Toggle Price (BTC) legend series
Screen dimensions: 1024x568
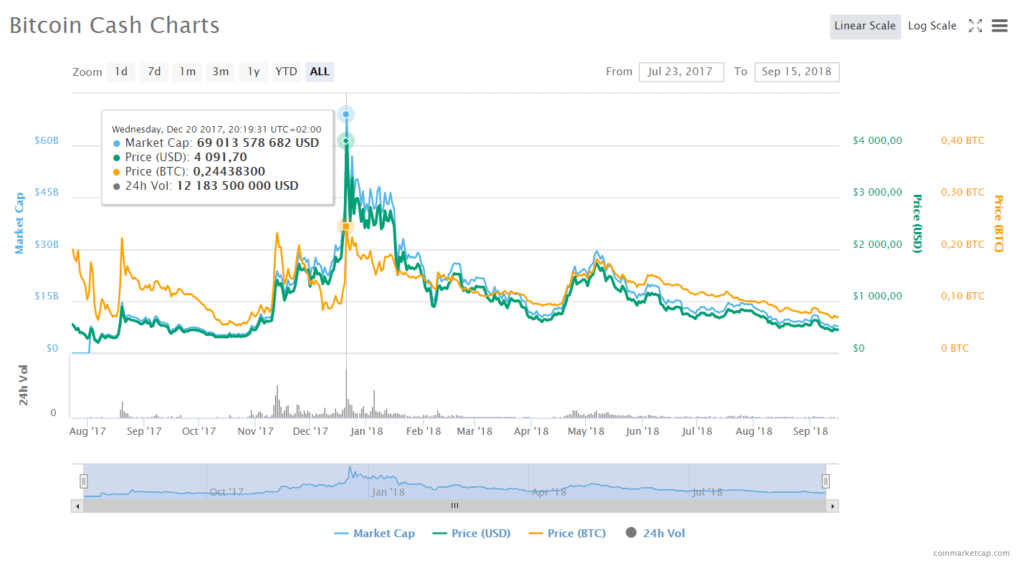point(567,534)
